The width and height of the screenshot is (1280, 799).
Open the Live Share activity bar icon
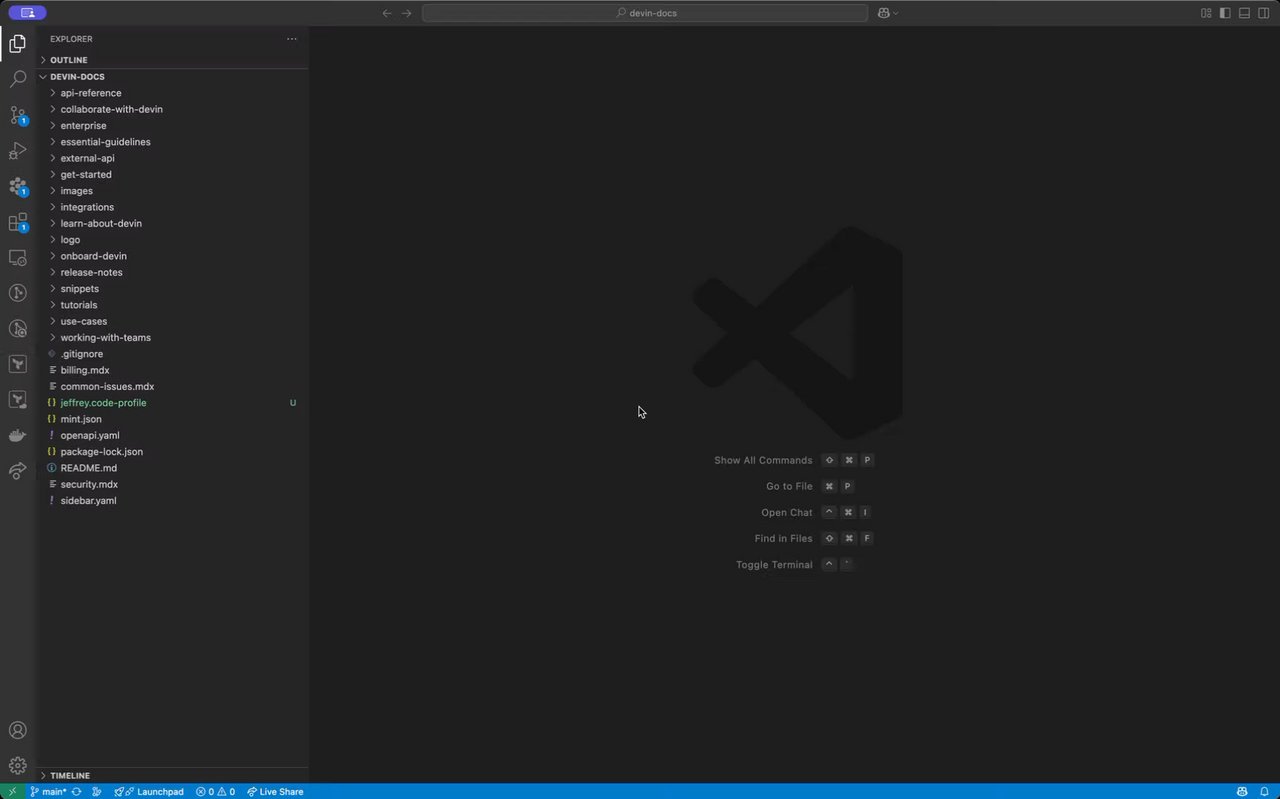18,471
